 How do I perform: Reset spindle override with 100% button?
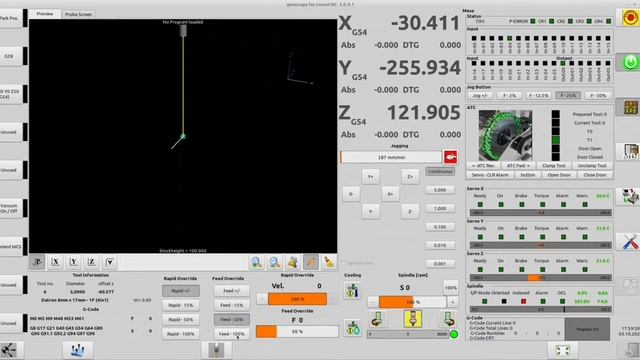(451, 287)
